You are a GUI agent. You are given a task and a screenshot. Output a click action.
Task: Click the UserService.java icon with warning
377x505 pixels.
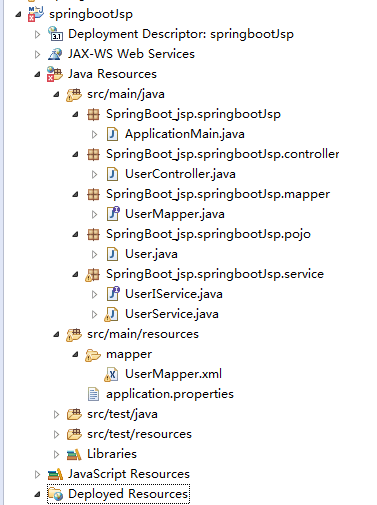(x=111, y=314)
